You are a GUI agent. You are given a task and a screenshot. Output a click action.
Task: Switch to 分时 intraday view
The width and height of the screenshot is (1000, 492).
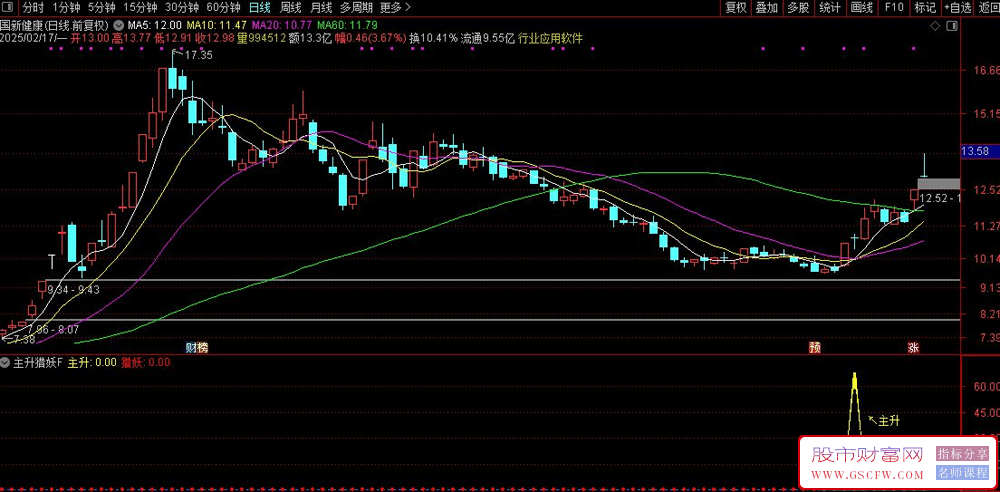click(x=33, y=8)
